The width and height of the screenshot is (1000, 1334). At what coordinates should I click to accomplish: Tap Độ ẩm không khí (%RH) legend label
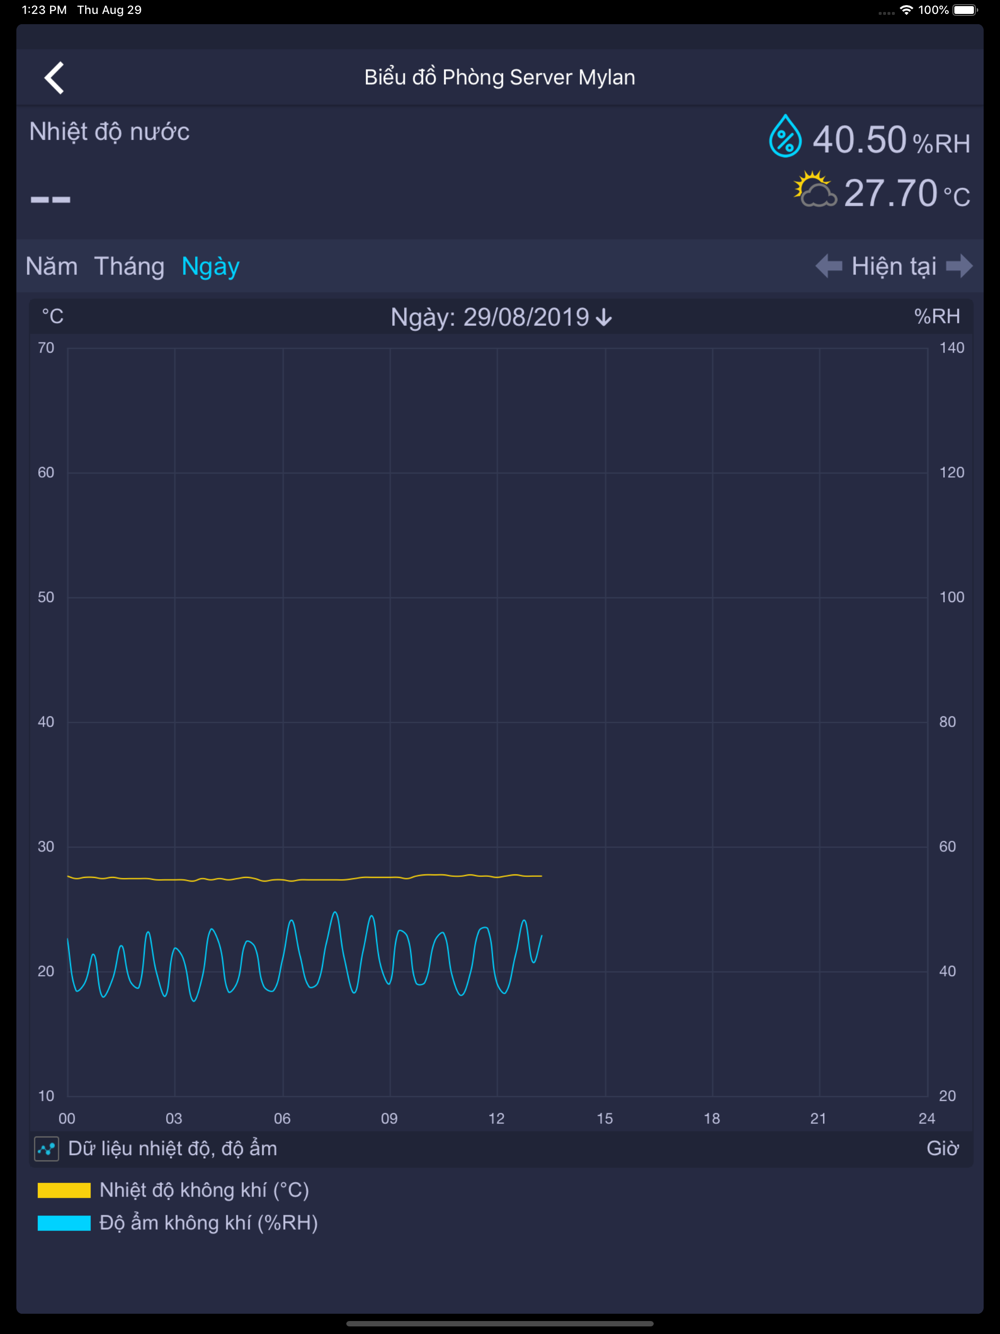208,1223
